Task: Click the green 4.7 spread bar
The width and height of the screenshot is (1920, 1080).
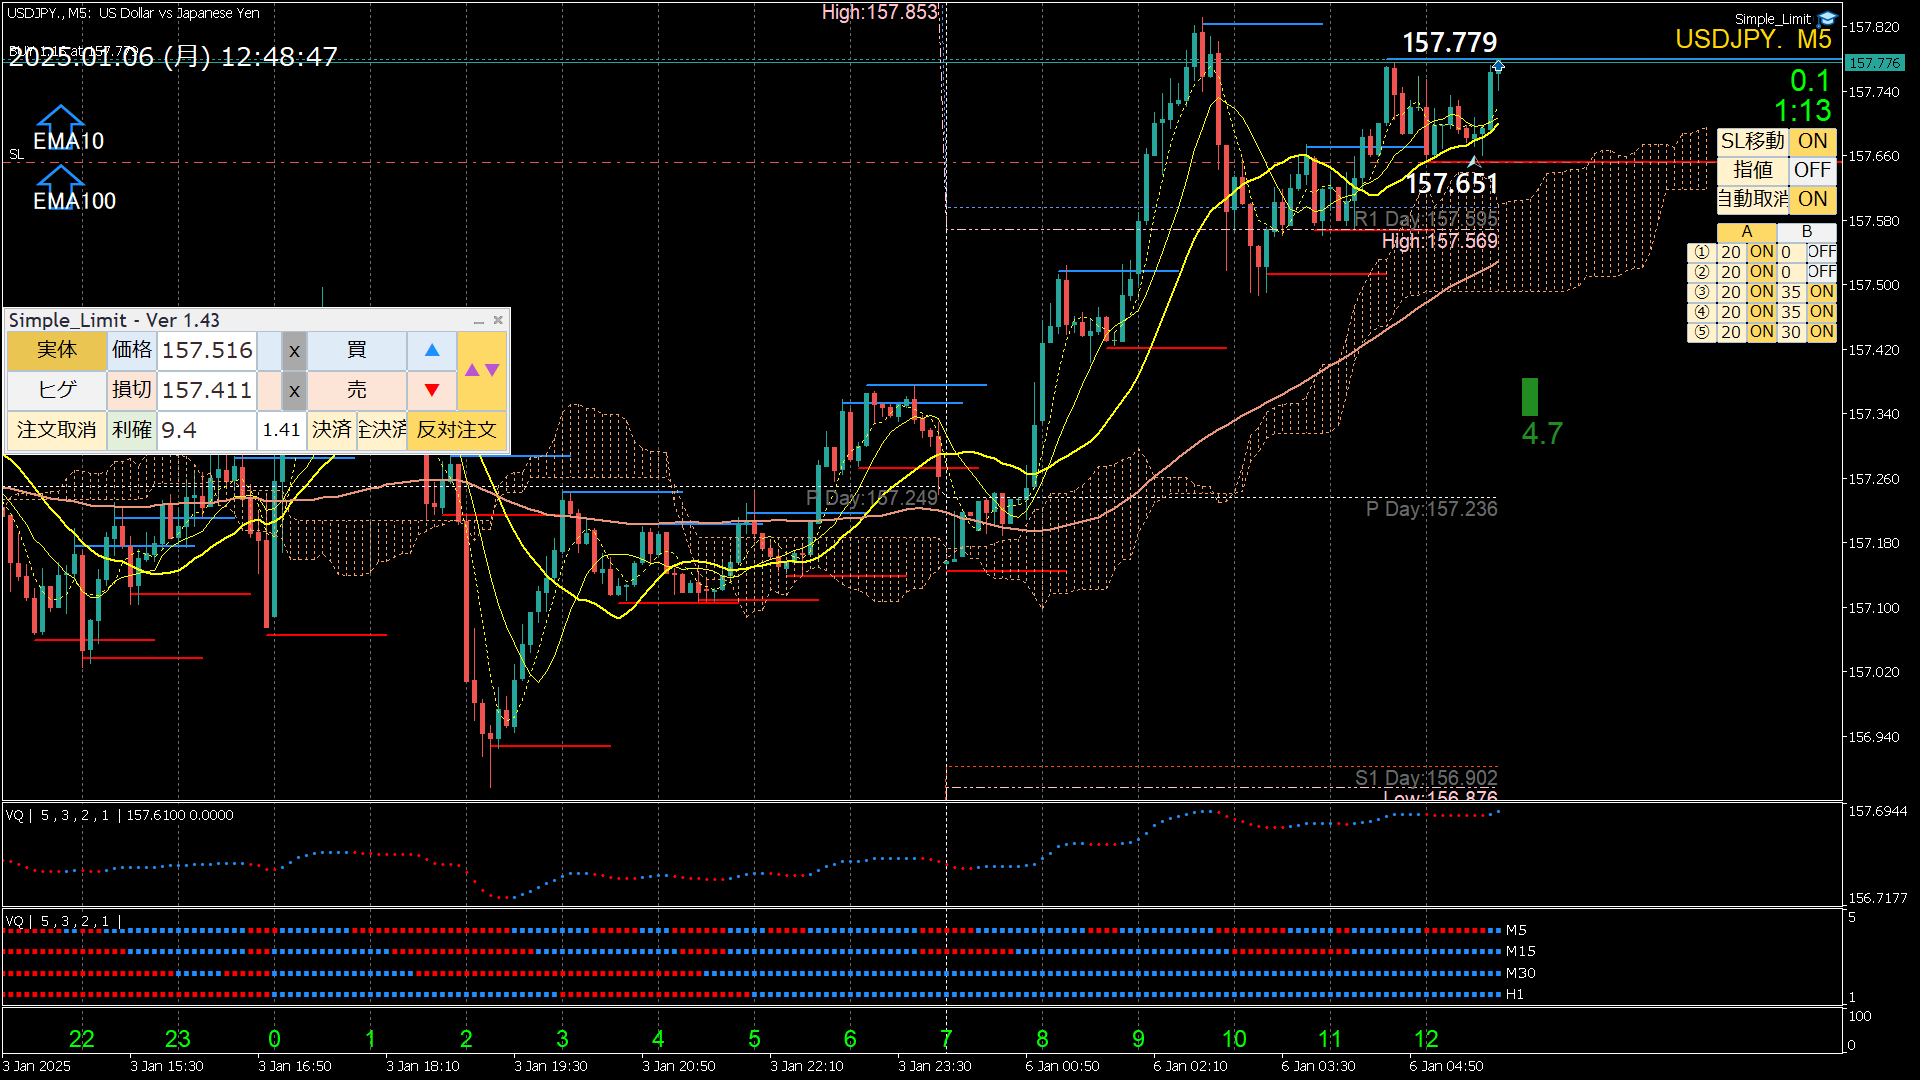Action: click(x=1530, y=397)
